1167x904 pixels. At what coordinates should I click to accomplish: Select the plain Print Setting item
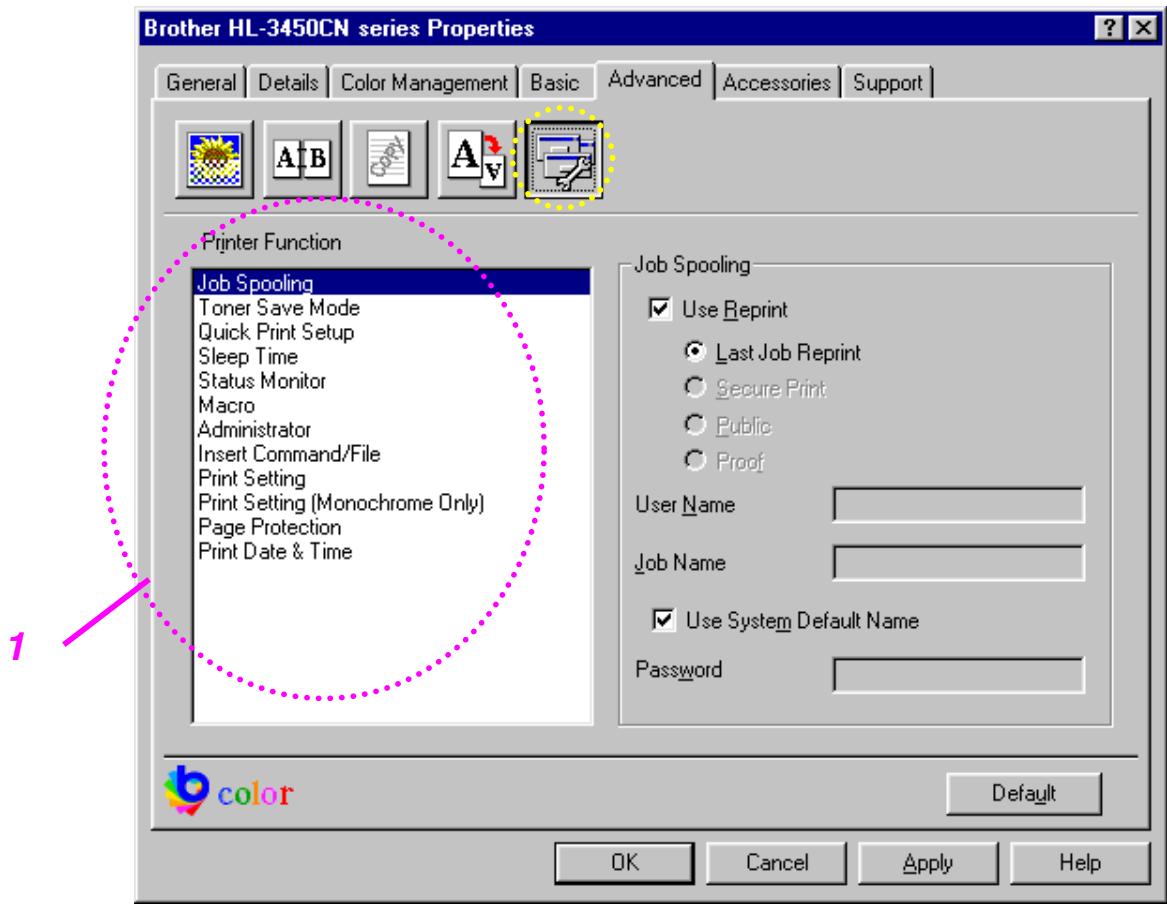[x=391, y=478]
